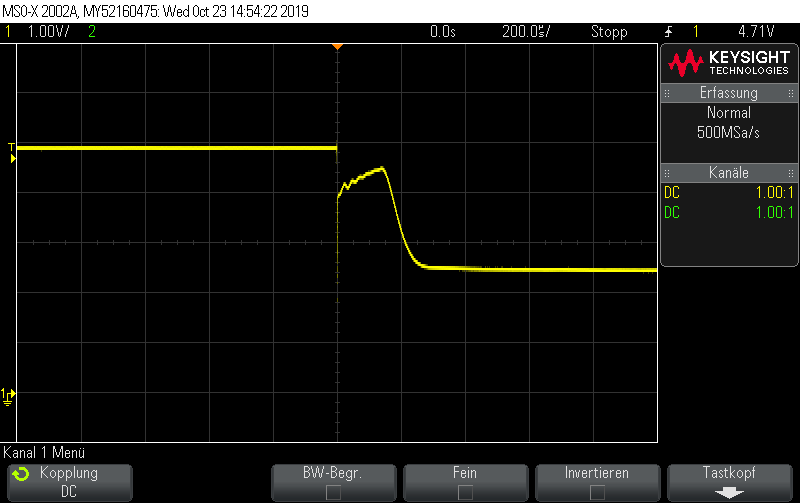The width and height of the screenshot is (800, 503).
Task: Click the 500MSa/s sample rate text
Action: coord(728,133)
